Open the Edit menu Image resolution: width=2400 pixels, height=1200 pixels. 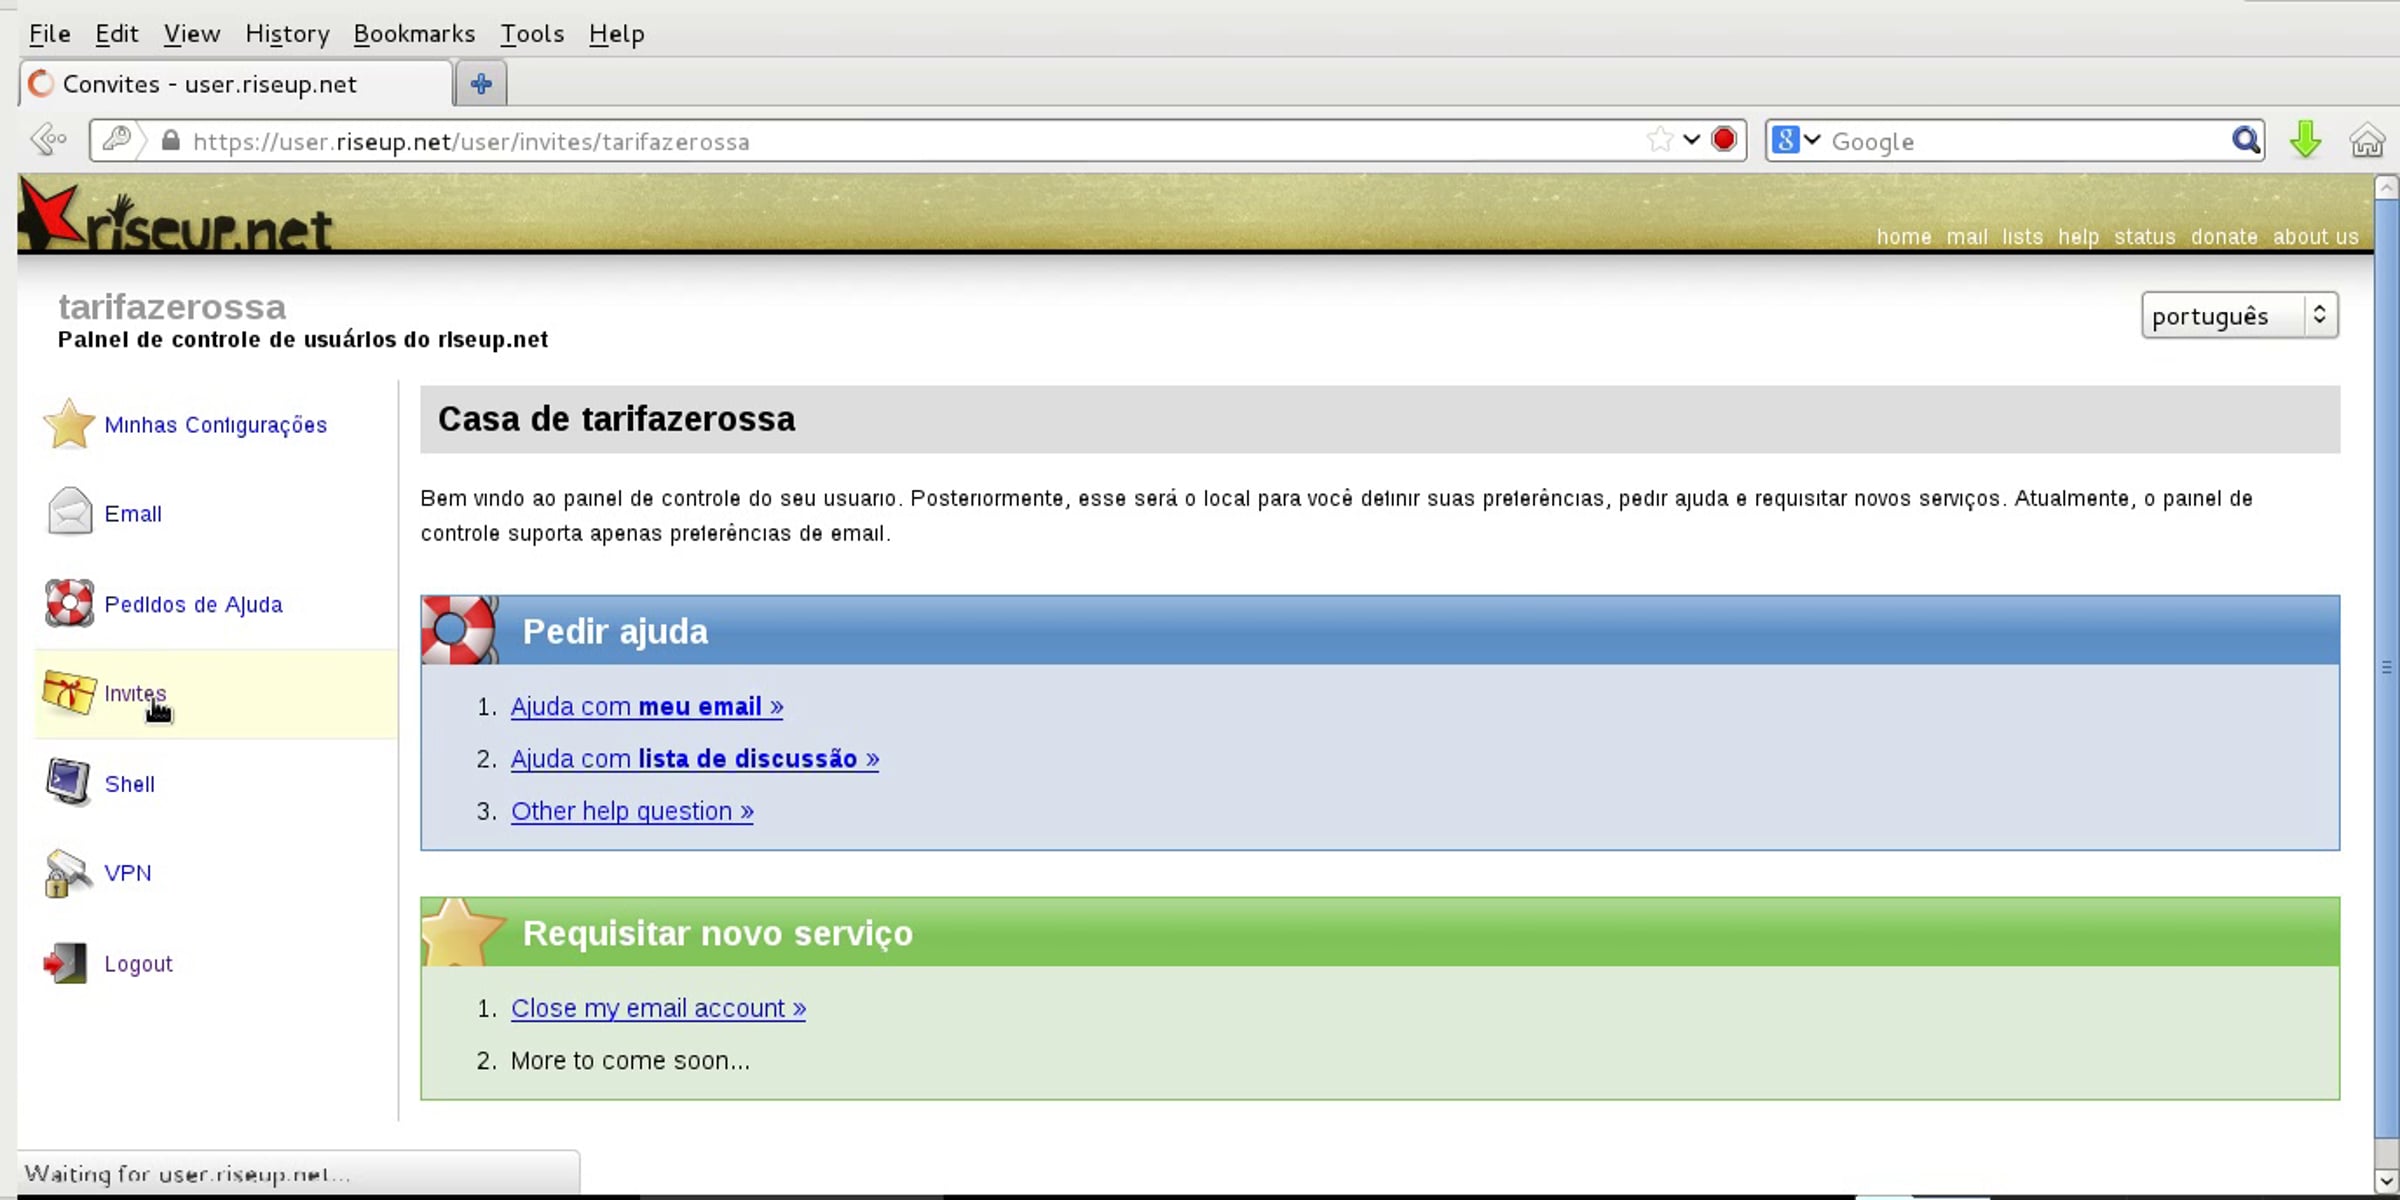click(x=117, y=34)
